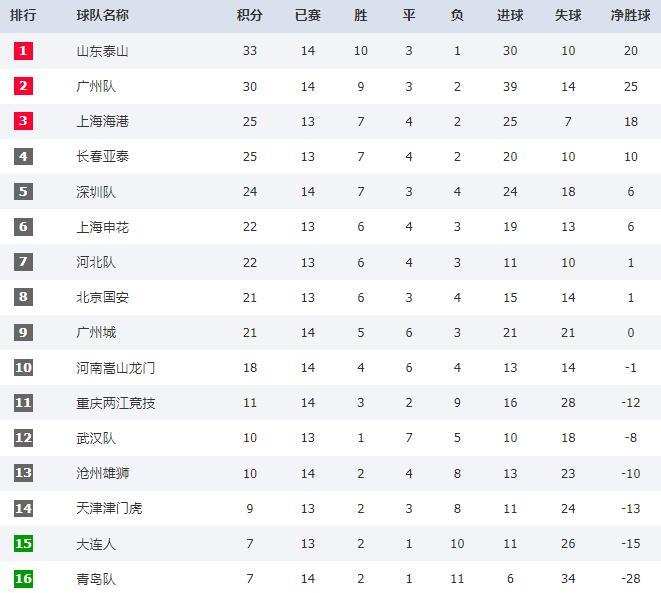
Task: Open team 上海海港
Action: (102, 121)
